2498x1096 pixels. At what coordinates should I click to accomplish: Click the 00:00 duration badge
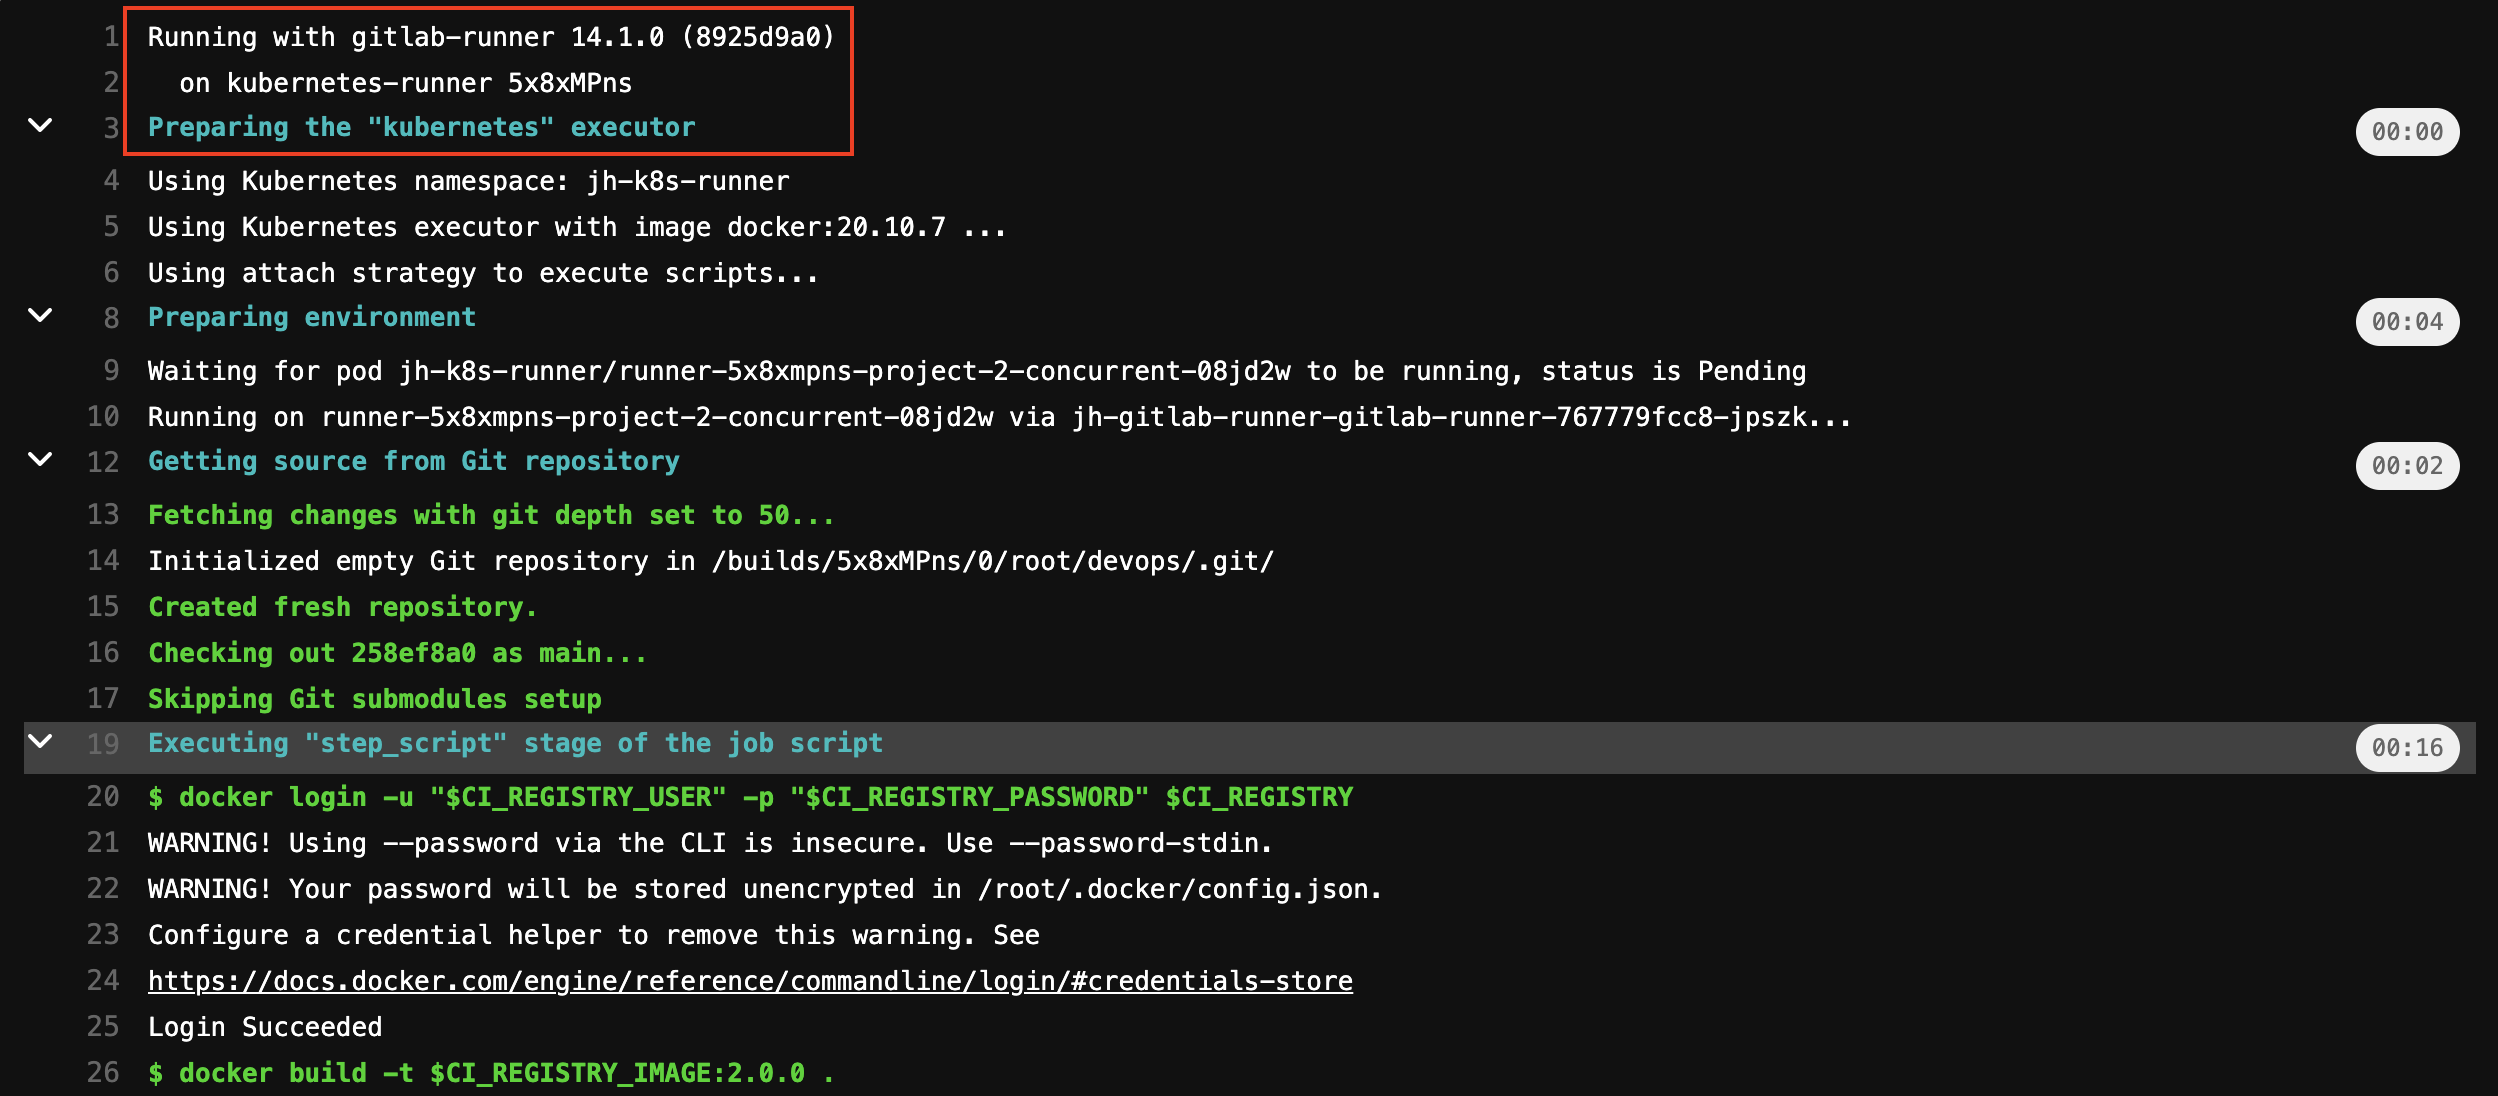2407,131
